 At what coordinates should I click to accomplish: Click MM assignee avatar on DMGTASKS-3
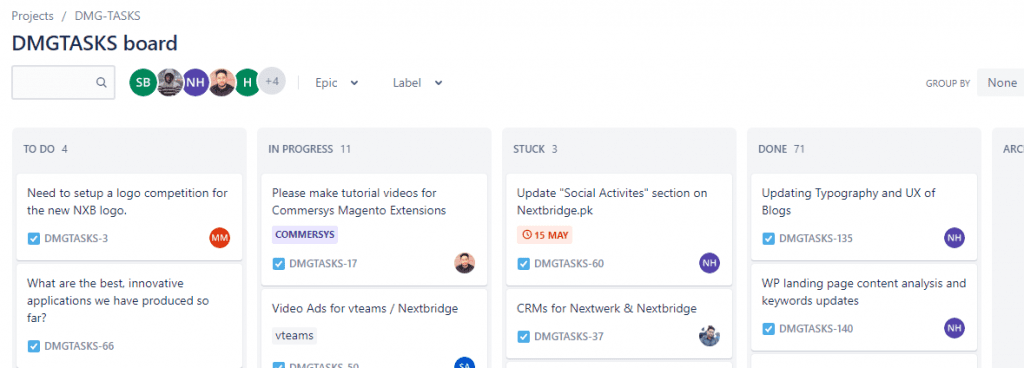pyautogui.click(x=220, y=238)
